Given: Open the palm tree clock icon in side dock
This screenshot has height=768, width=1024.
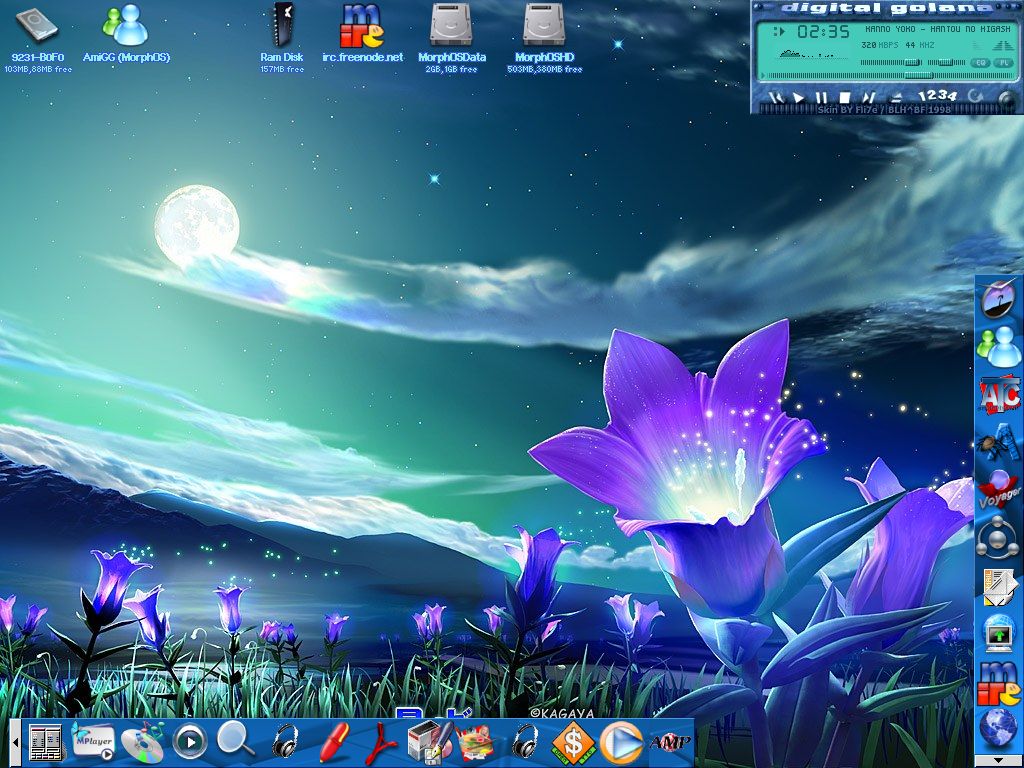Looking at the screenshot, I should (999, 299).
